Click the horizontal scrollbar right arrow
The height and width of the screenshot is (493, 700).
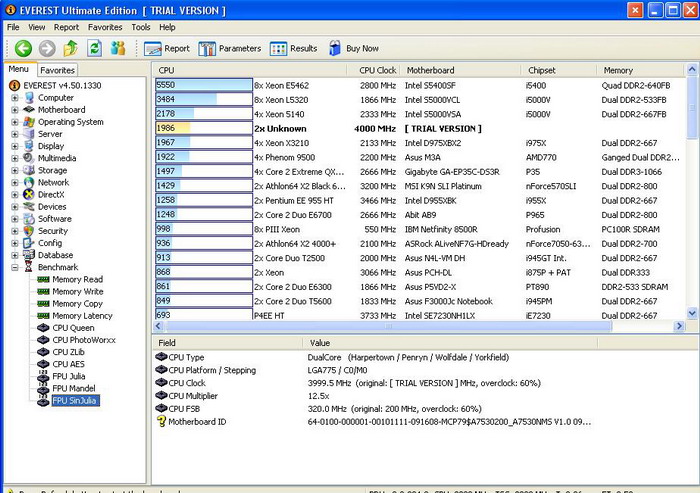[679, 326]
